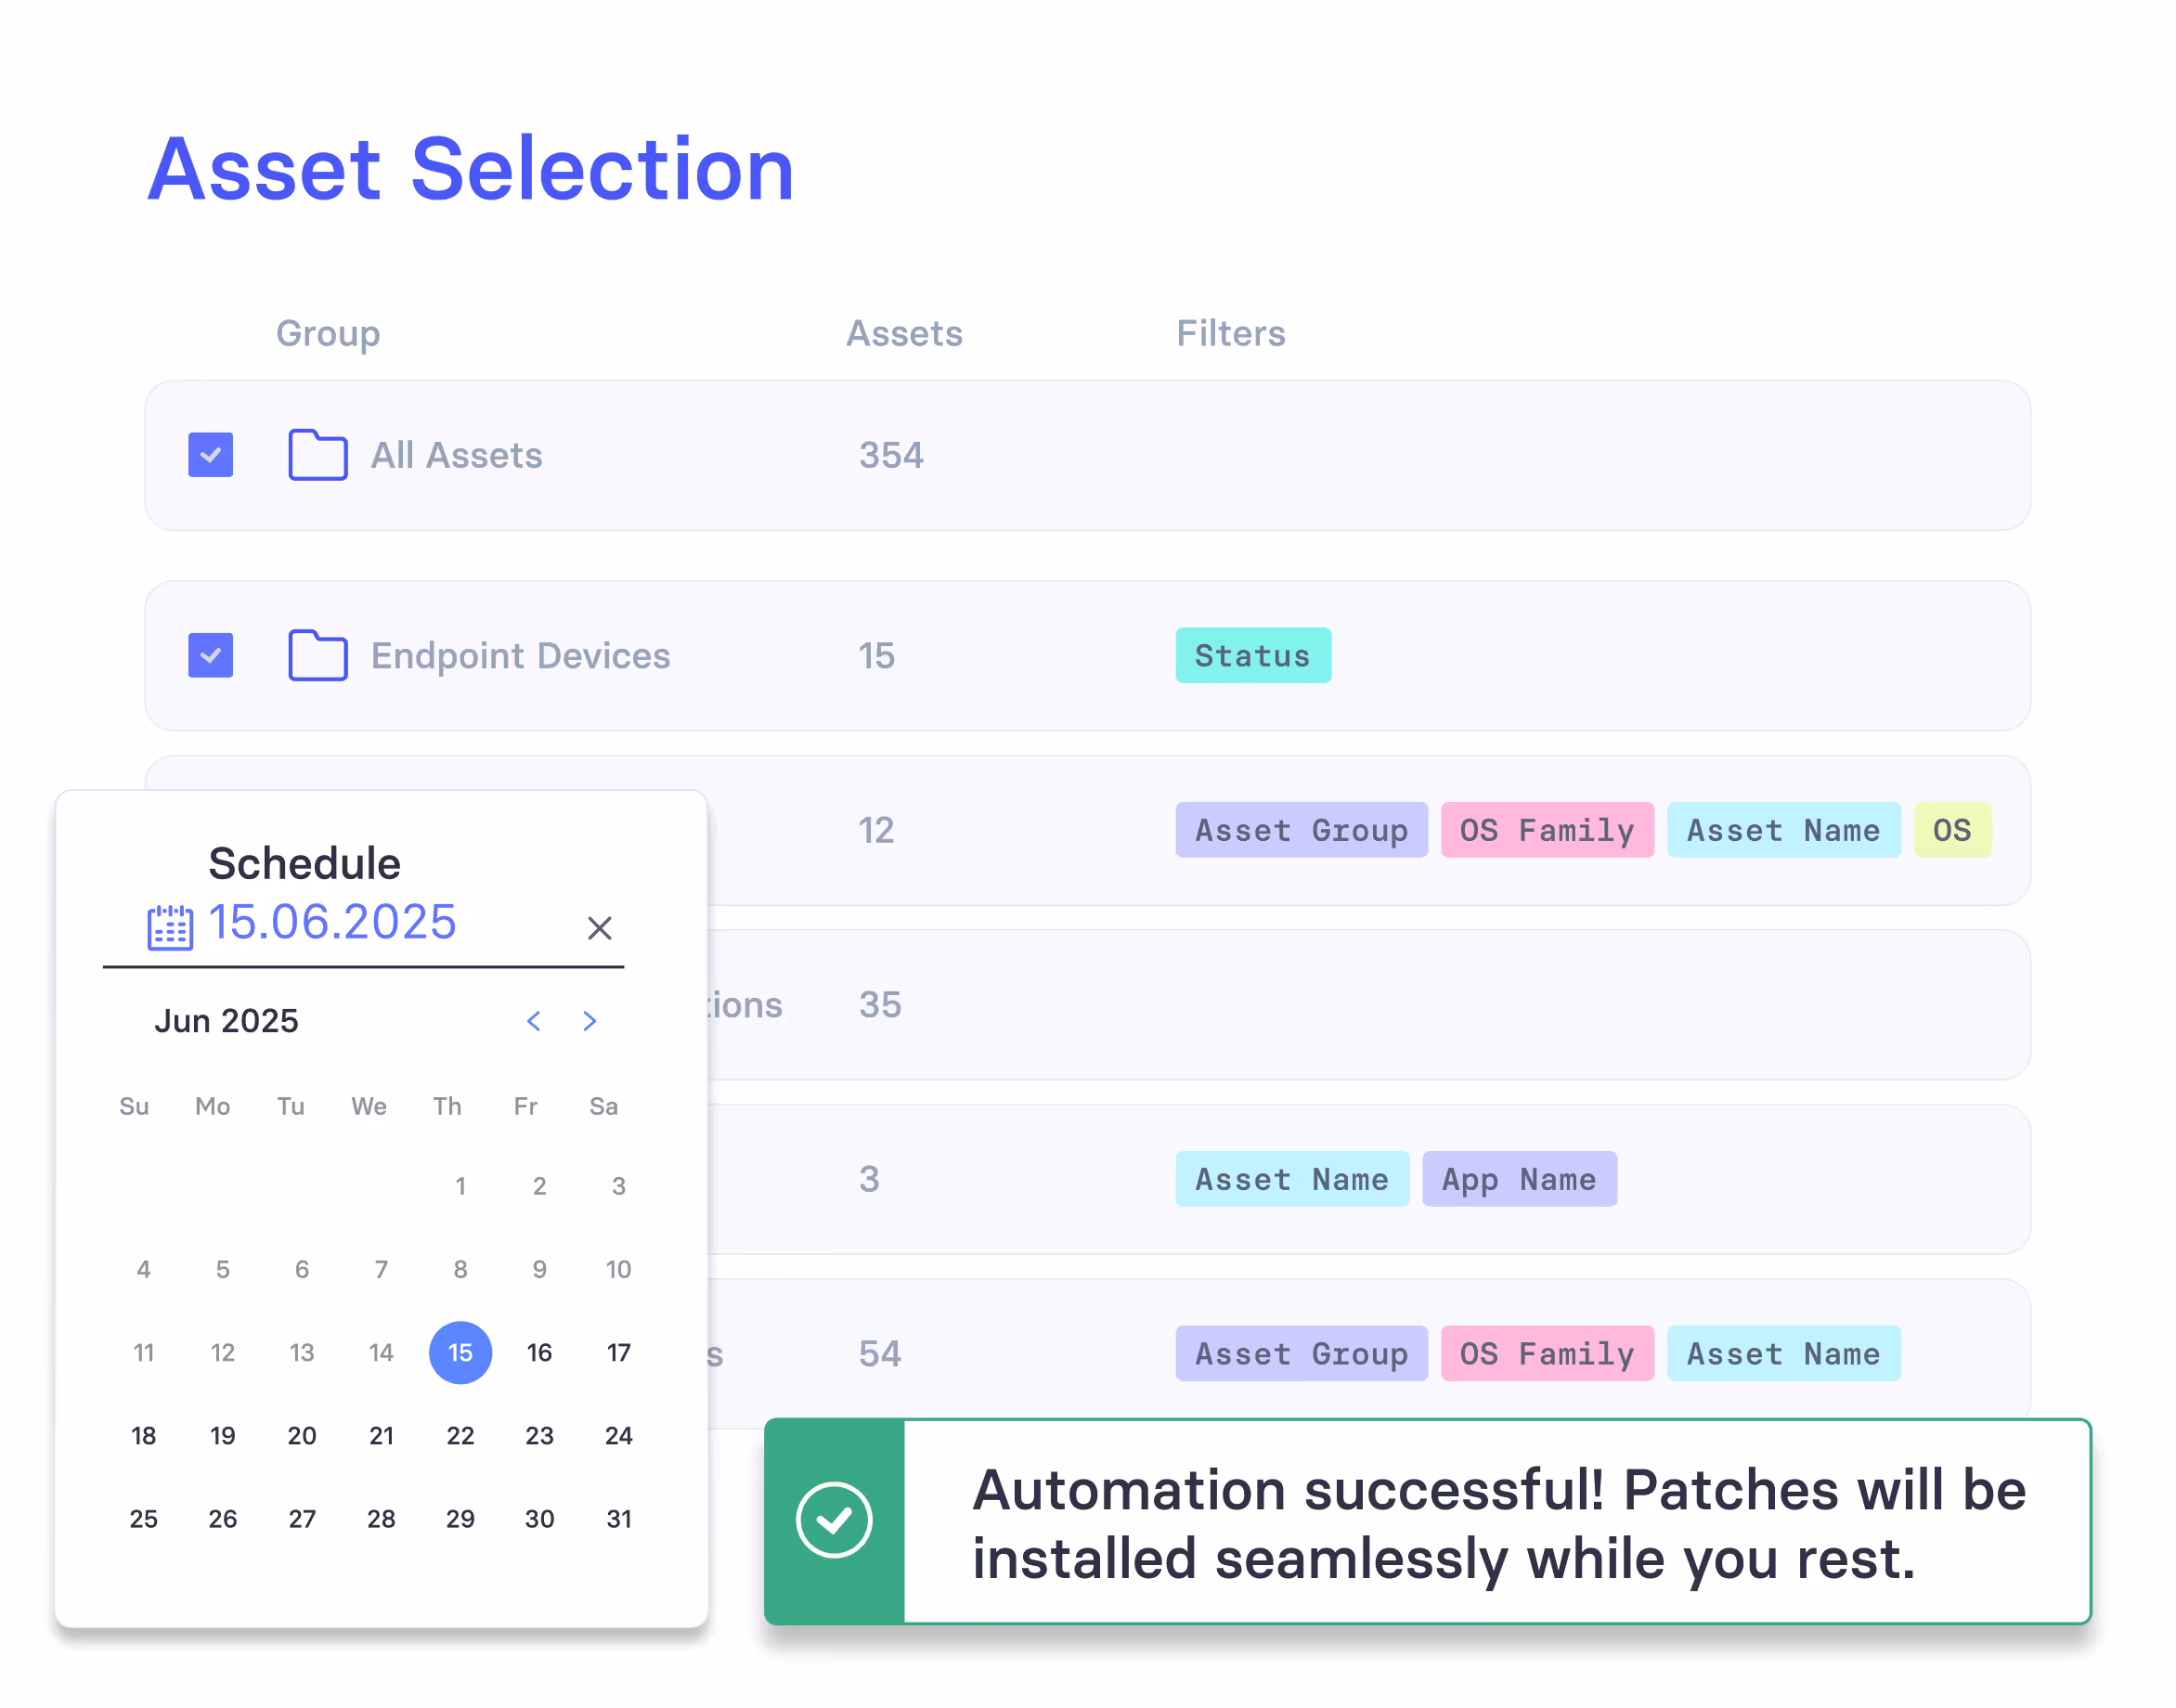2176x1708 pixels.
Task: Click the Group column header
Action: point(328,333)
